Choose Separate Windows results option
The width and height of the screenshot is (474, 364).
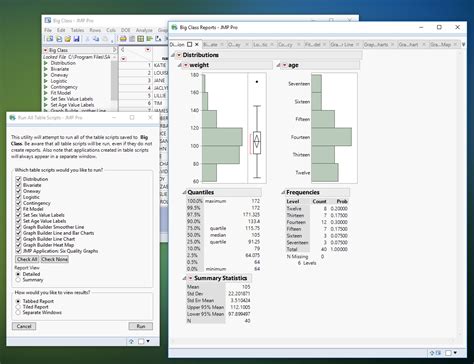(18, 313)
